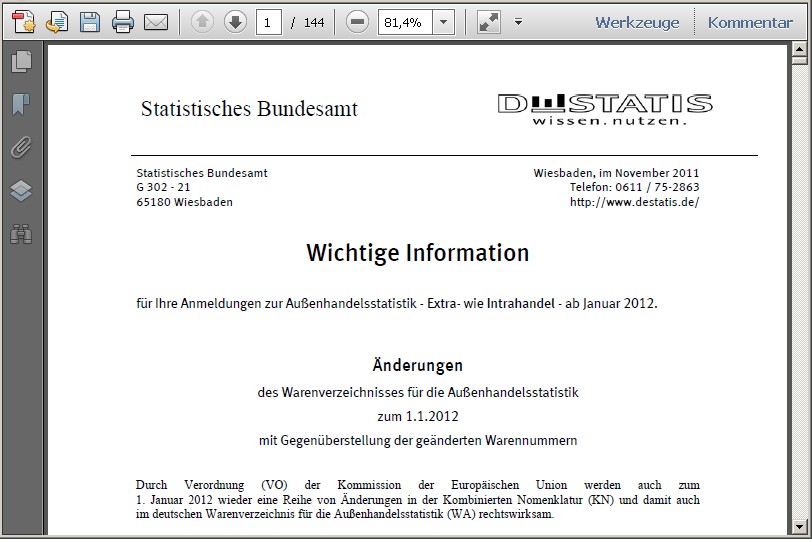Screen dimensions: 812x542
Task: Print the document using the printer icon
Action: [x=123, y=22]
